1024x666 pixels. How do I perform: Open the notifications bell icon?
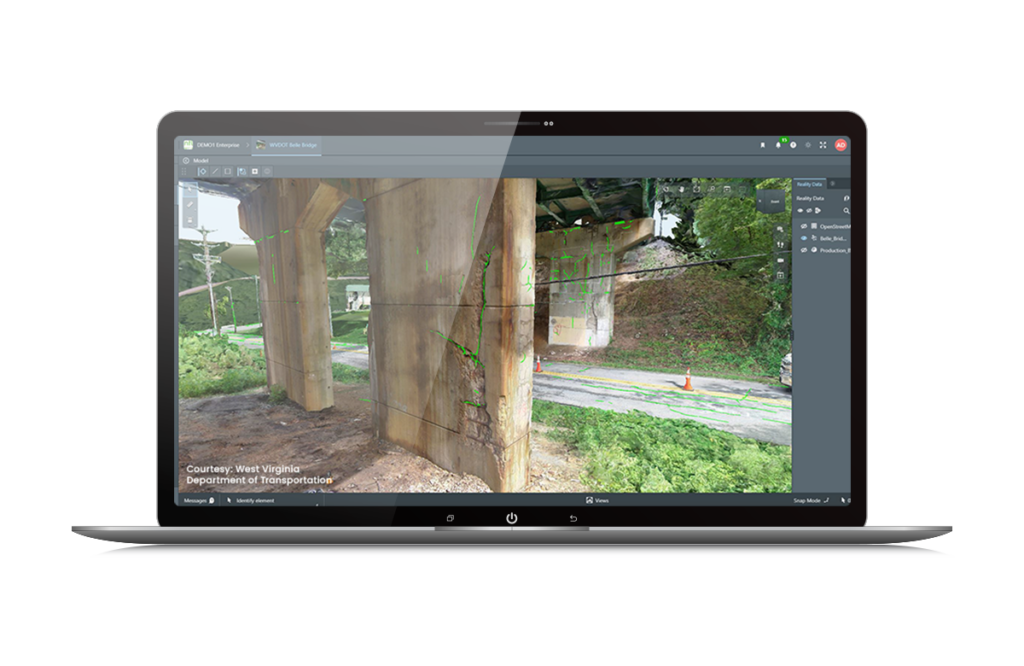click(778, 145)
